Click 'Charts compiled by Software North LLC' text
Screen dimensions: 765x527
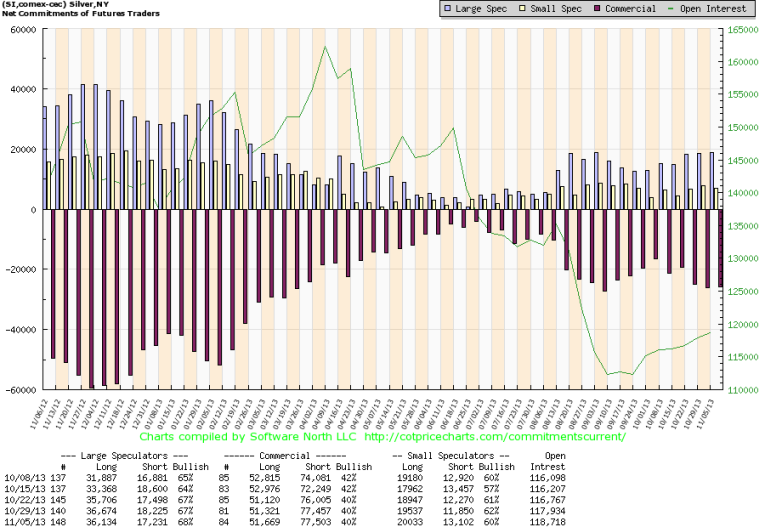(x=250, y=437)
